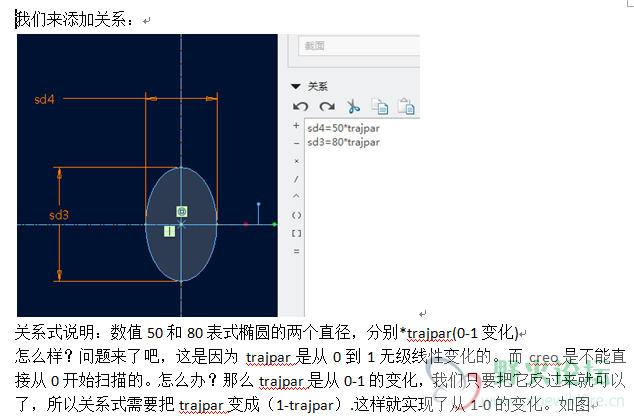Image resolution: width=634 pixels, height=419 pixels.
Task: Click the paste clipboard icon
Action: coord(406,107)
